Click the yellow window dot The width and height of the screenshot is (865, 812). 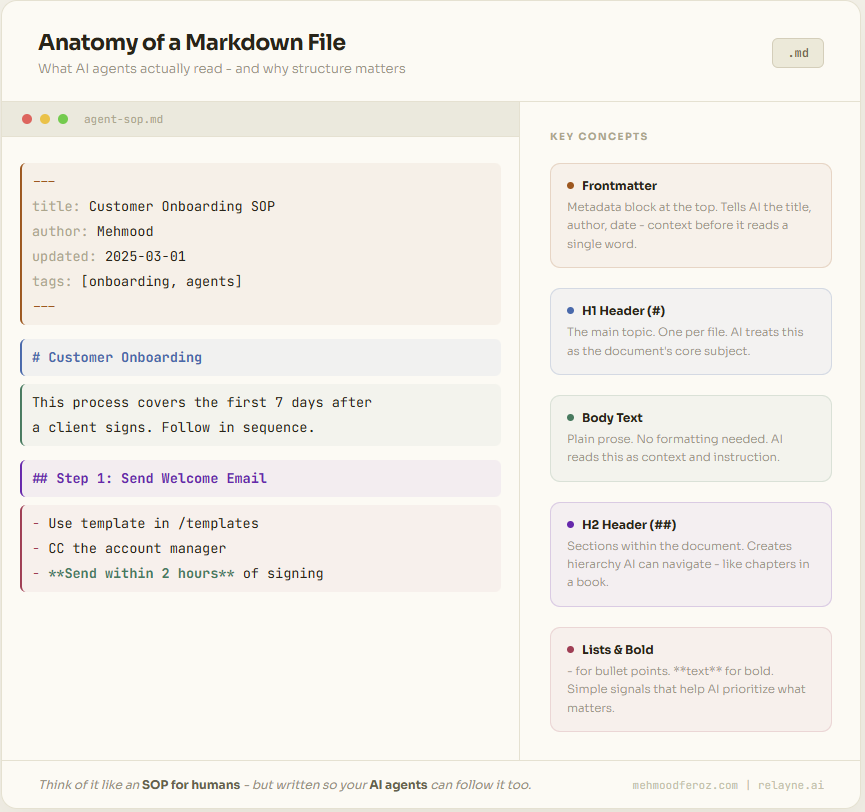[45, 119]
